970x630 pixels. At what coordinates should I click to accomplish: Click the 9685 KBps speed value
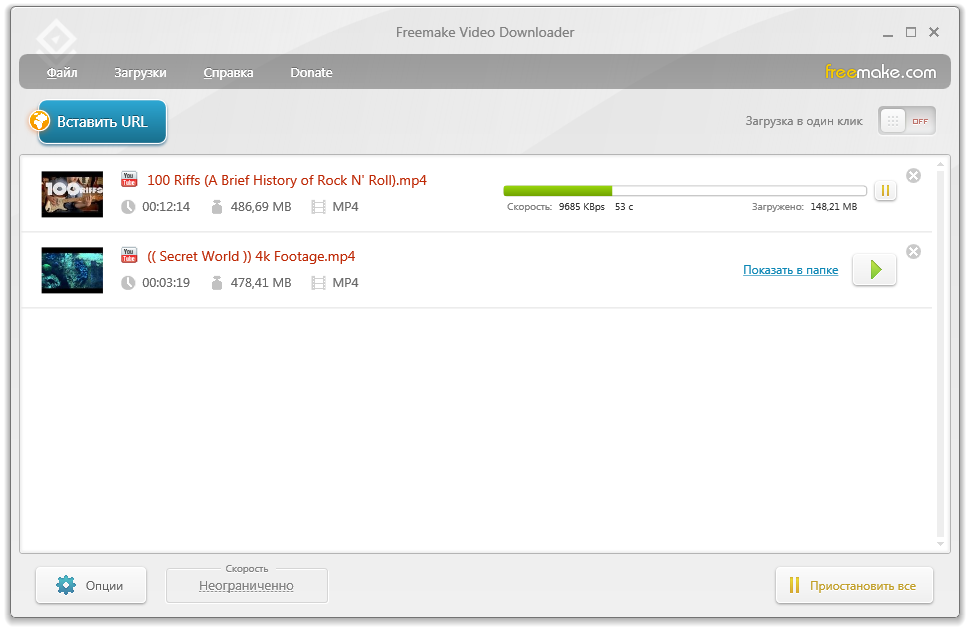tap(582, 207)
